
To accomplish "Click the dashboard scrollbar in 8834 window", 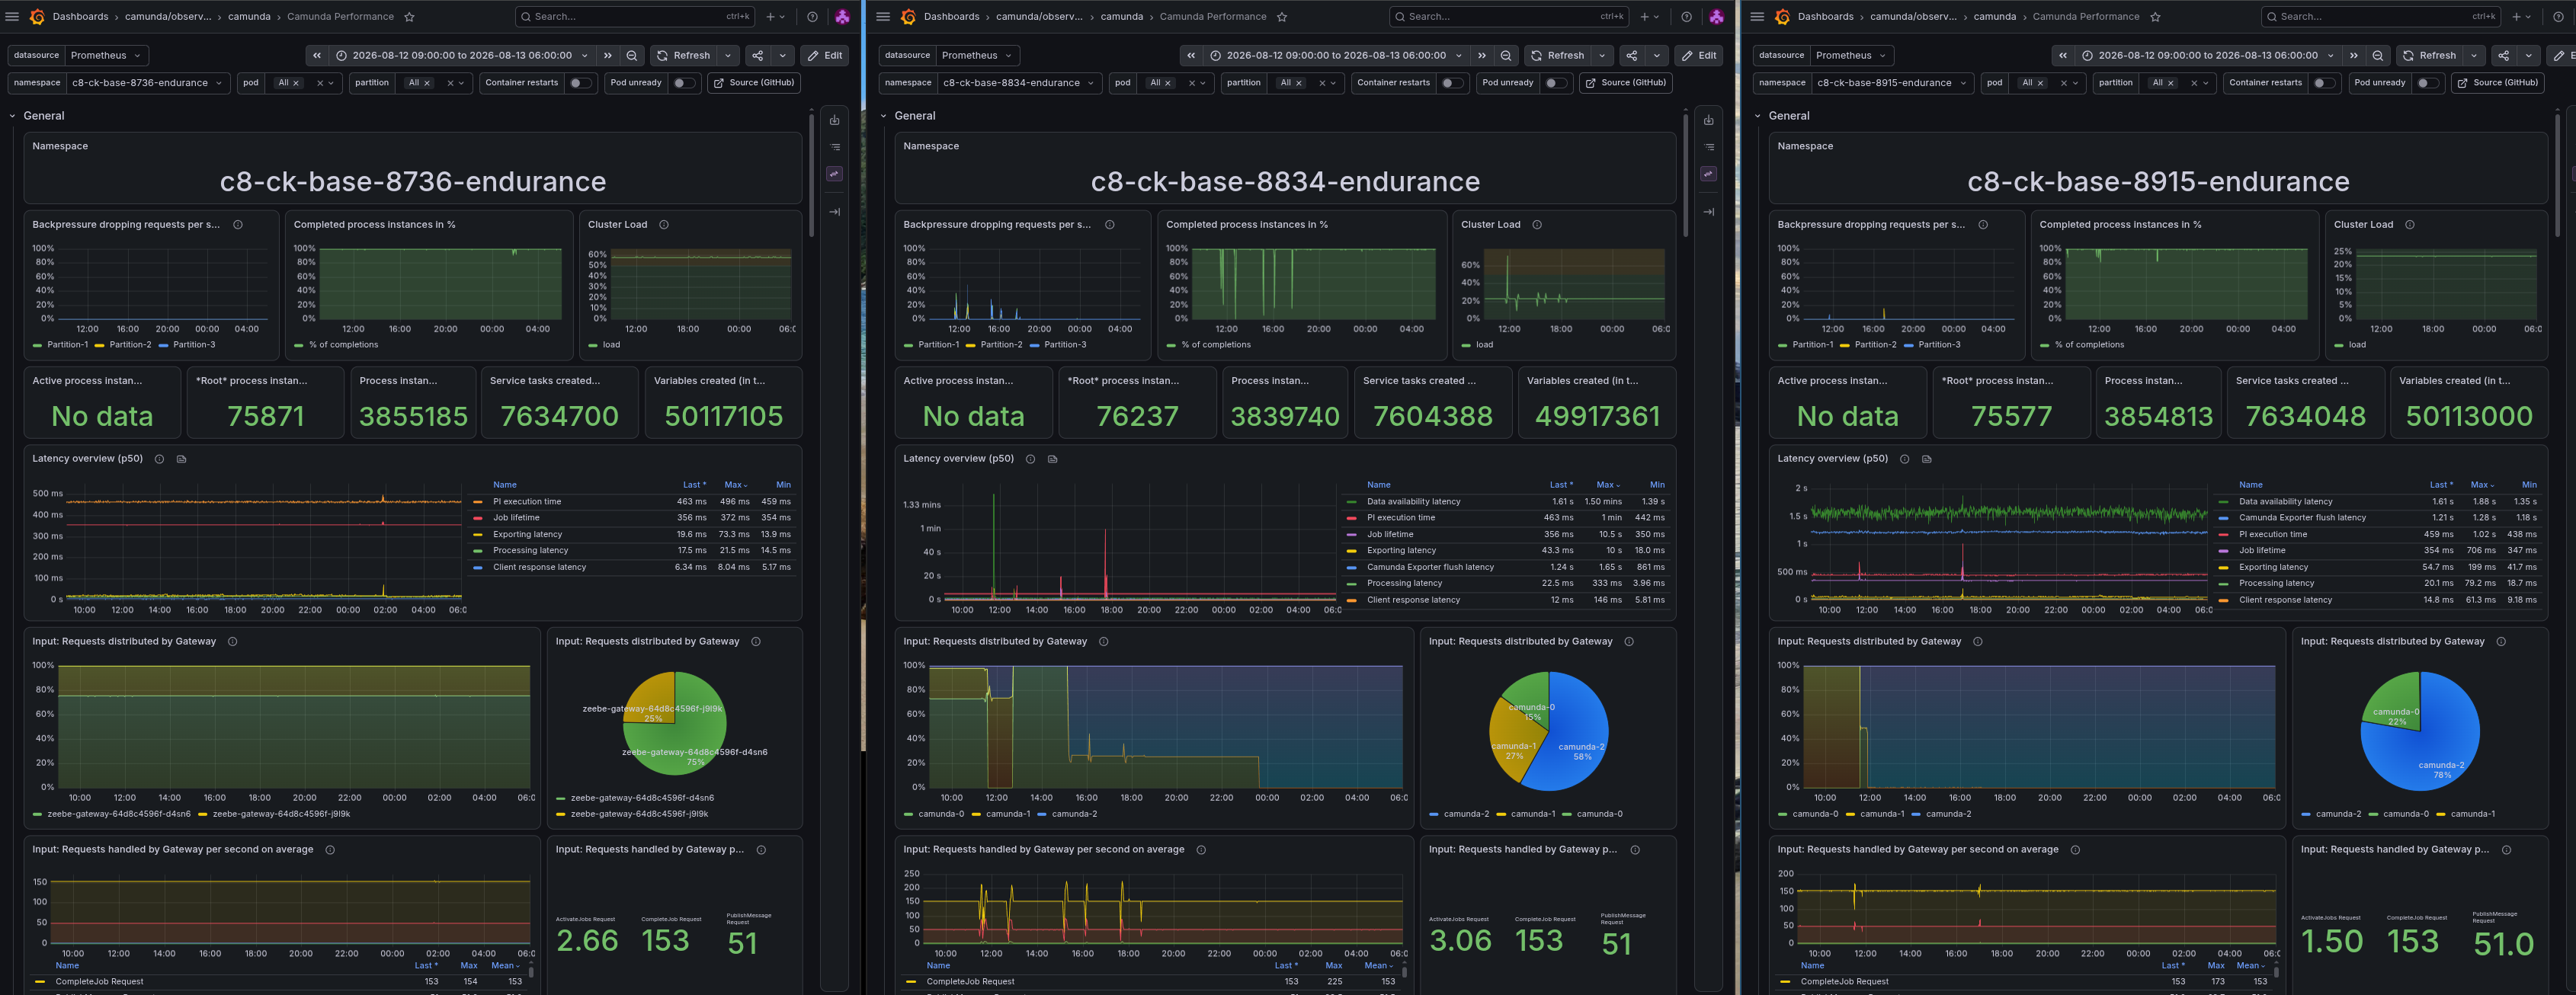I will 1685,175.
